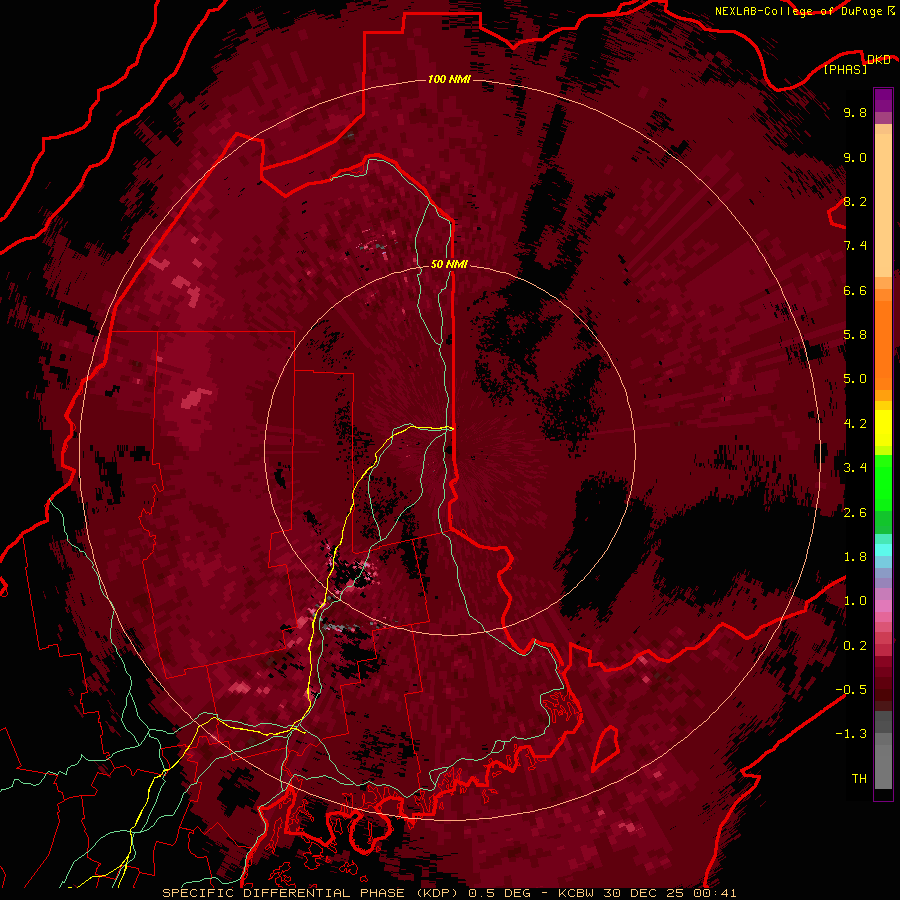Click the yellow band of the color scale
This screenshot has width=900, height=900.
coord(883,428)
